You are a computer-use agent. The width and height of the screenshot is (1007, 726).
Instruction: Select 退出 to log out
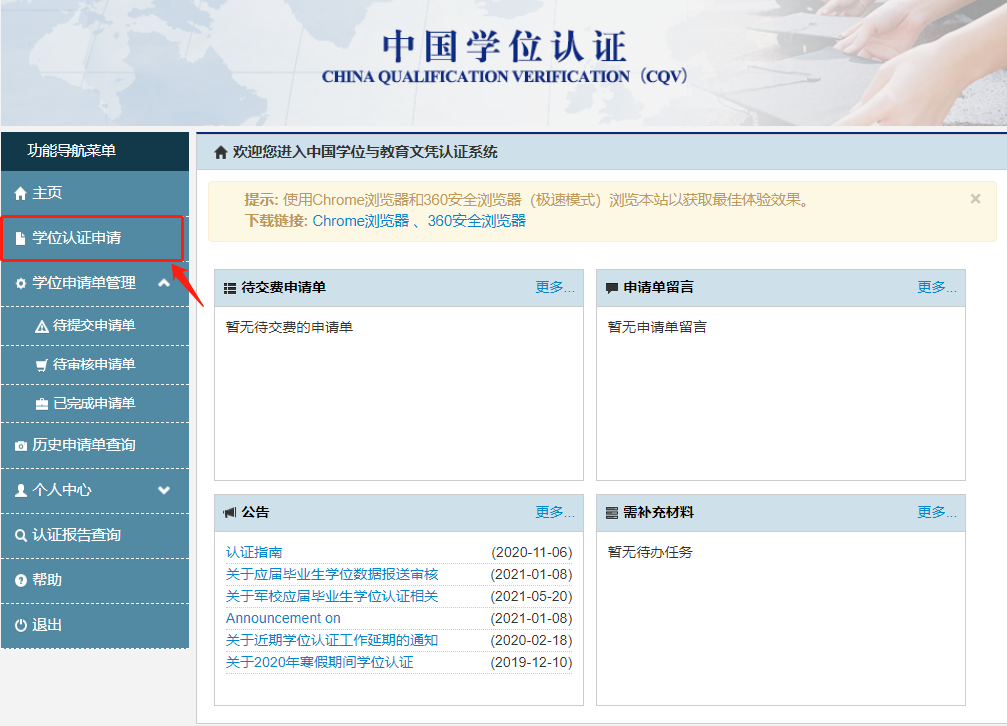click(95, 625)
